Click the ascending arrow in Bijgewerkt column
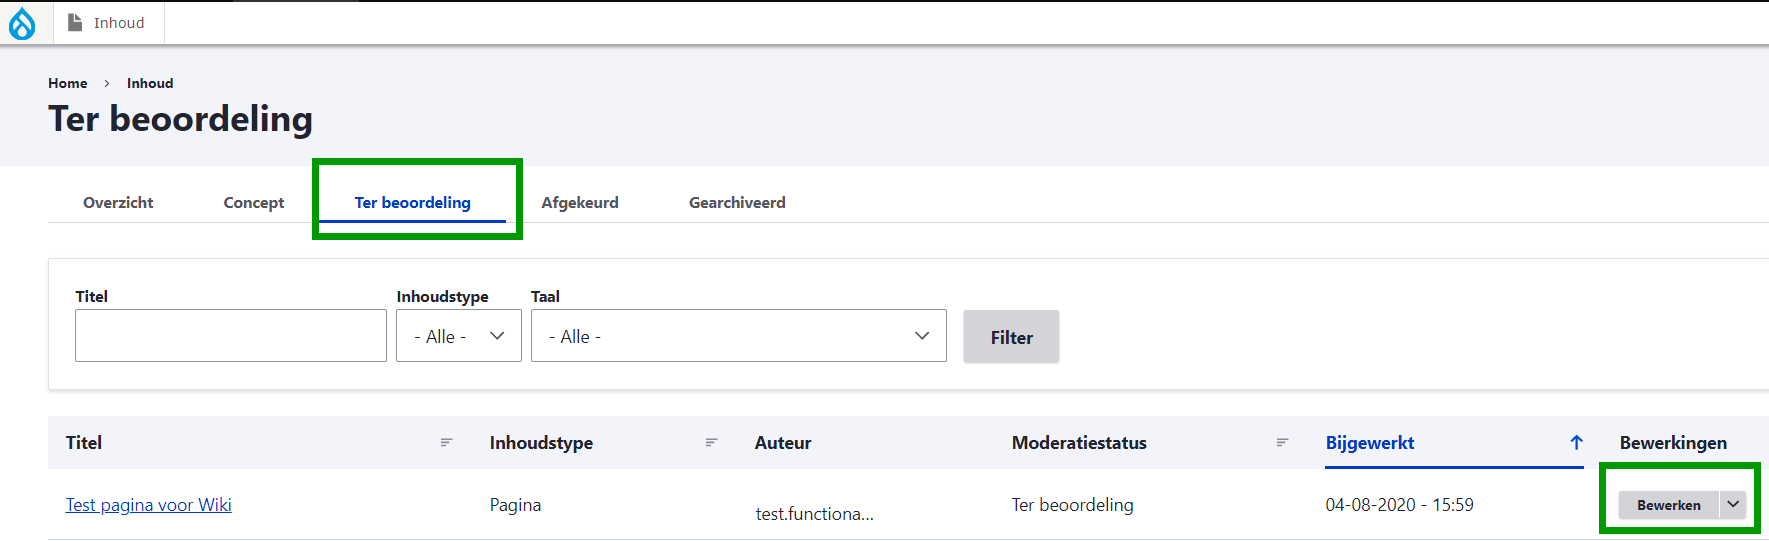 pos(1577,443)
